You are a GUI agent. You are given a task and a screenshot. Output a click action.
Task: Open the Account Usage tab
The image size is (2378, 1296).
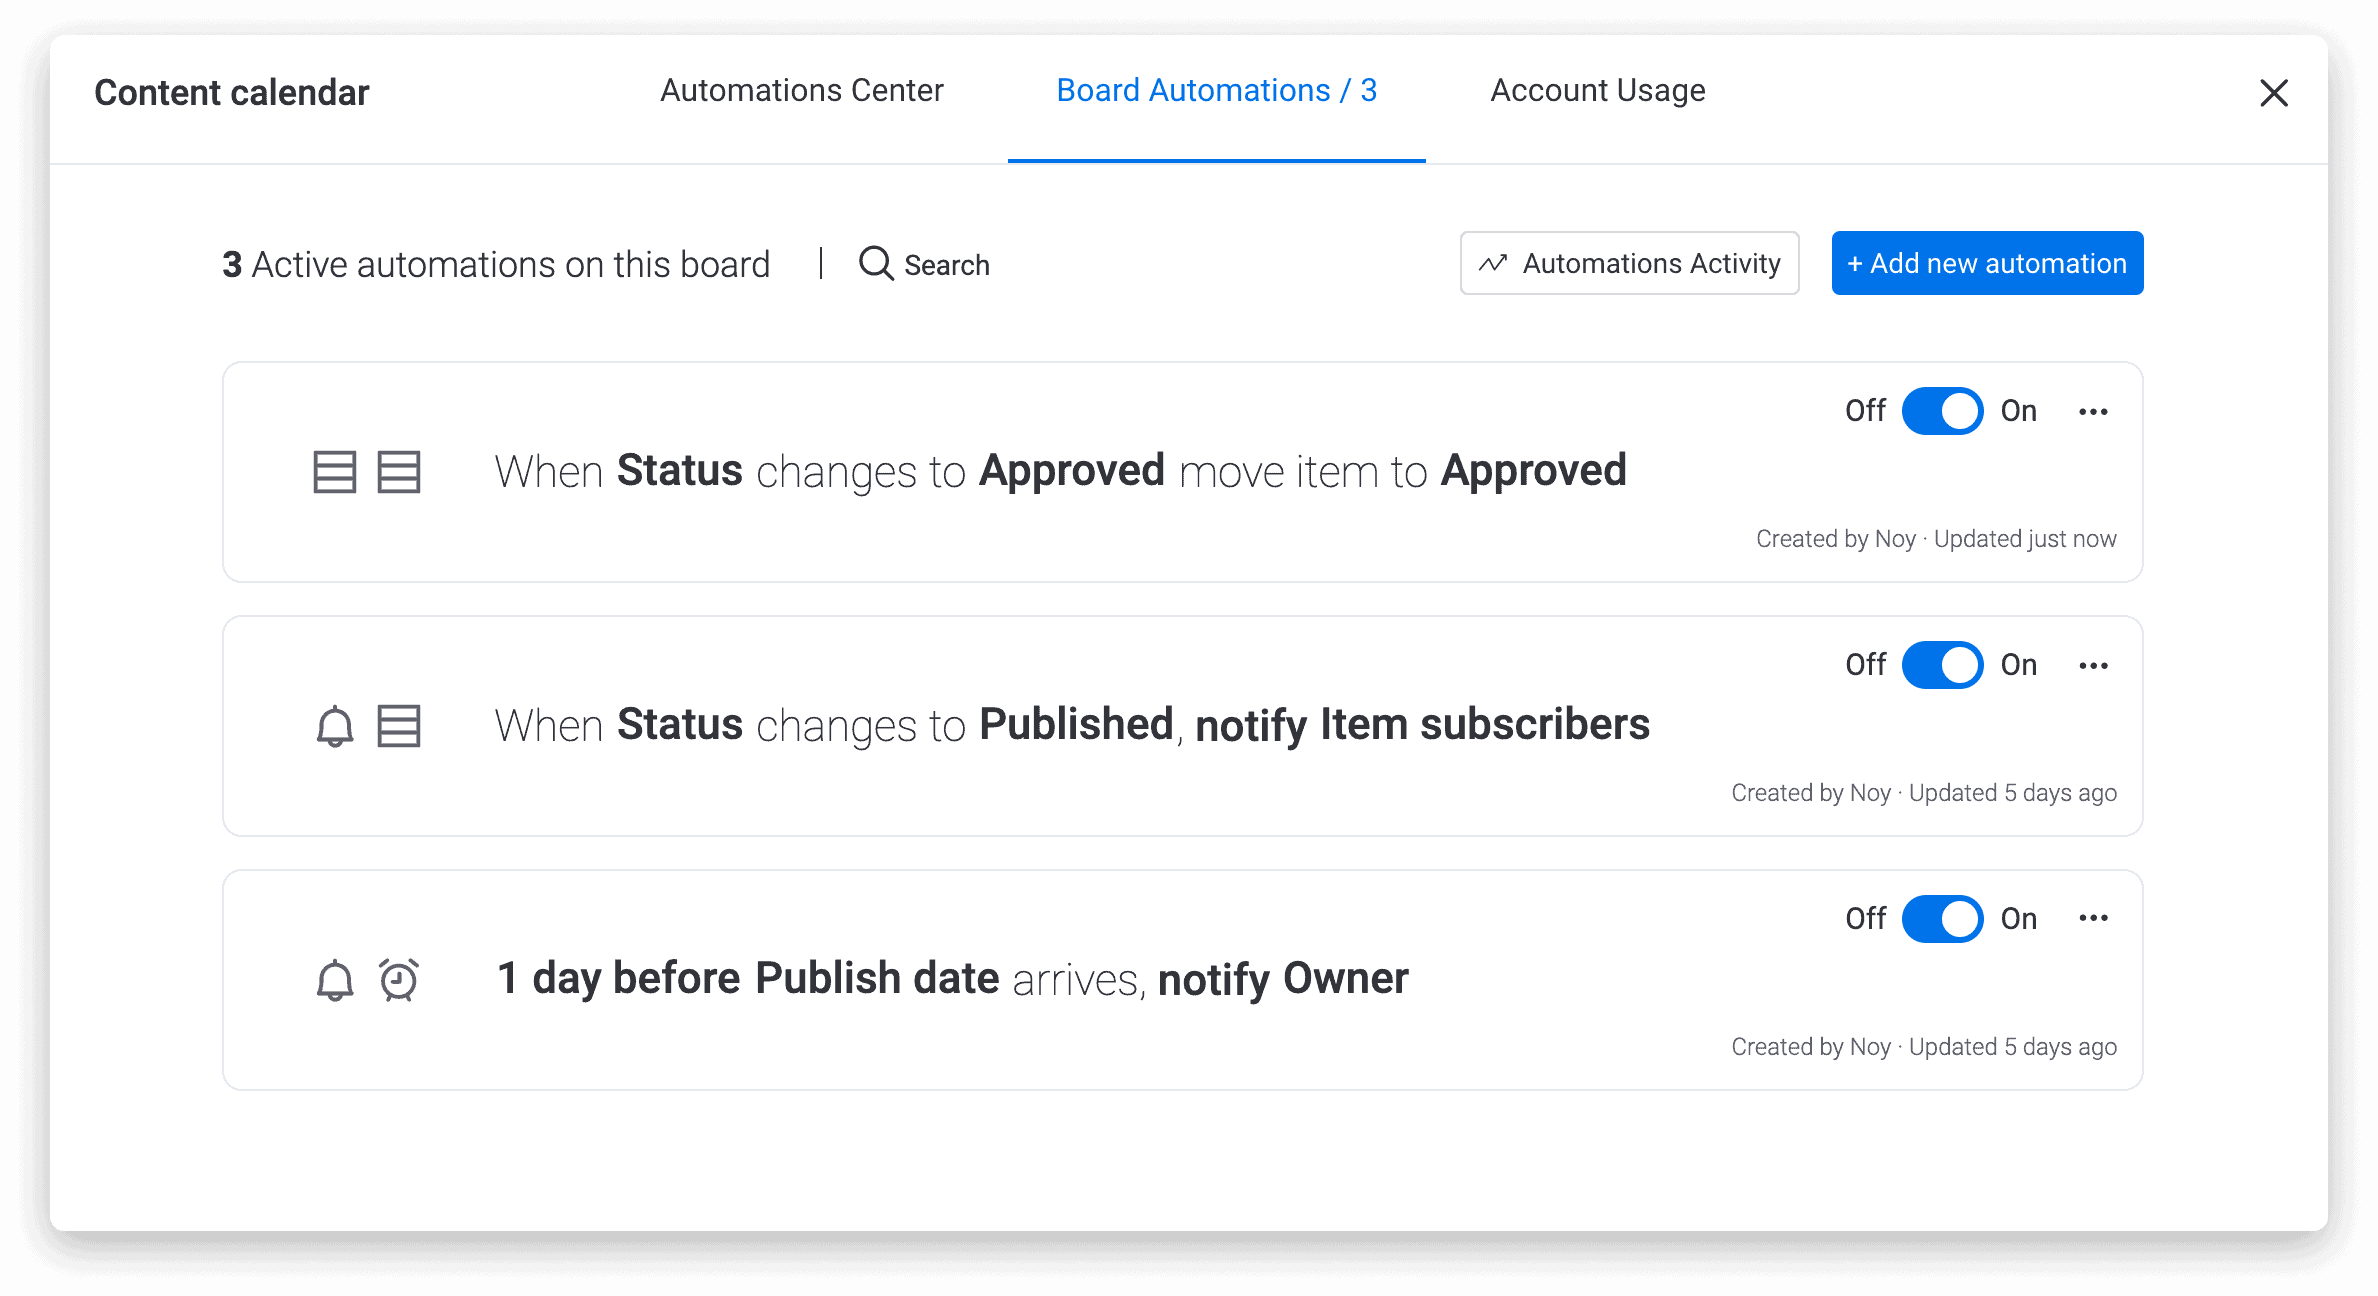point(1597,91)
